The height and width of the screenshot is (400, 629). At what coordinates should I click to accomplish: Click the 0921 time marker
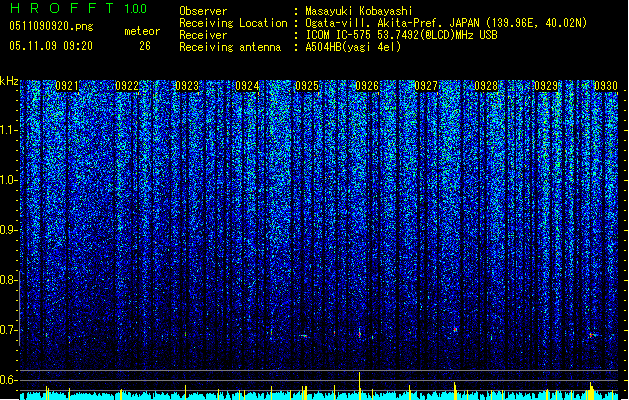67,86
